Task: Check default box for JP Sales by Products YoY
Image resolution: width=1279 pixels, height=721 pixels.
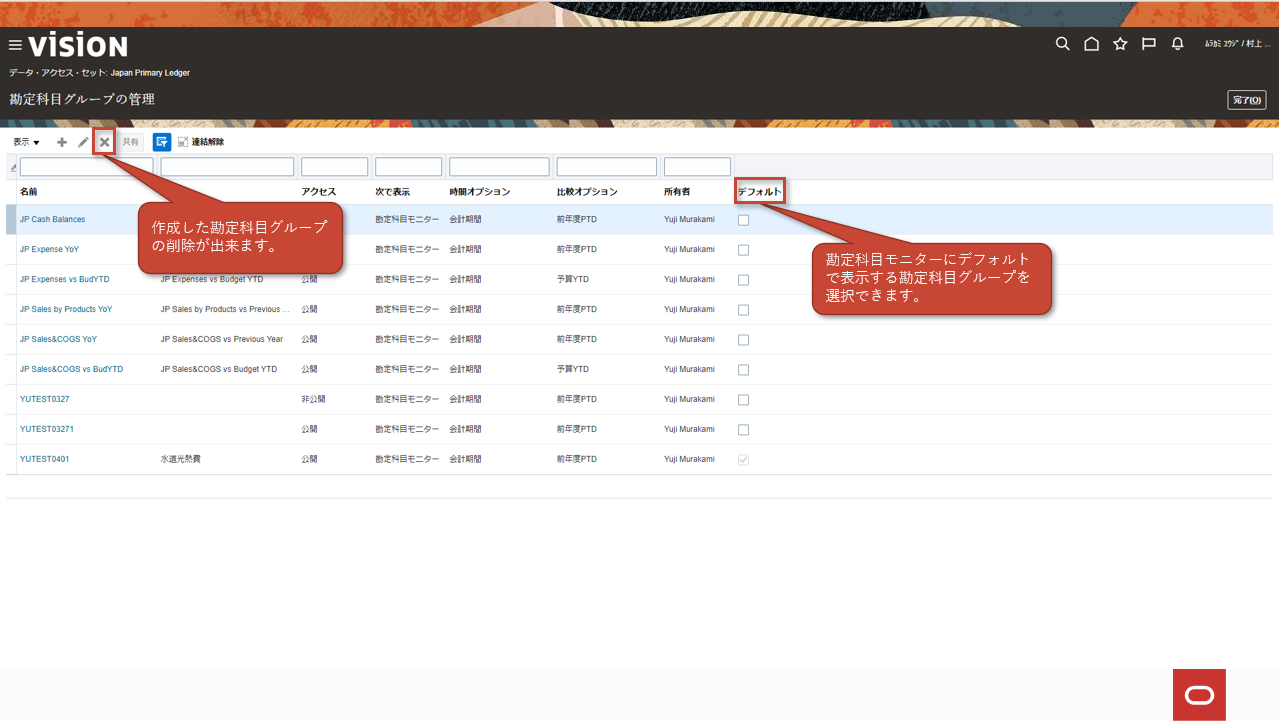Action: [x=743, y=310]
